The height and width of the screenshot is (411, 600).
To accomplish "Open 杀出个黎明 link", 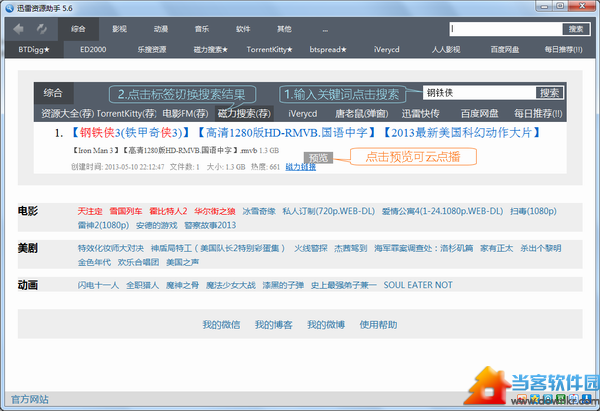I will 541,248.
